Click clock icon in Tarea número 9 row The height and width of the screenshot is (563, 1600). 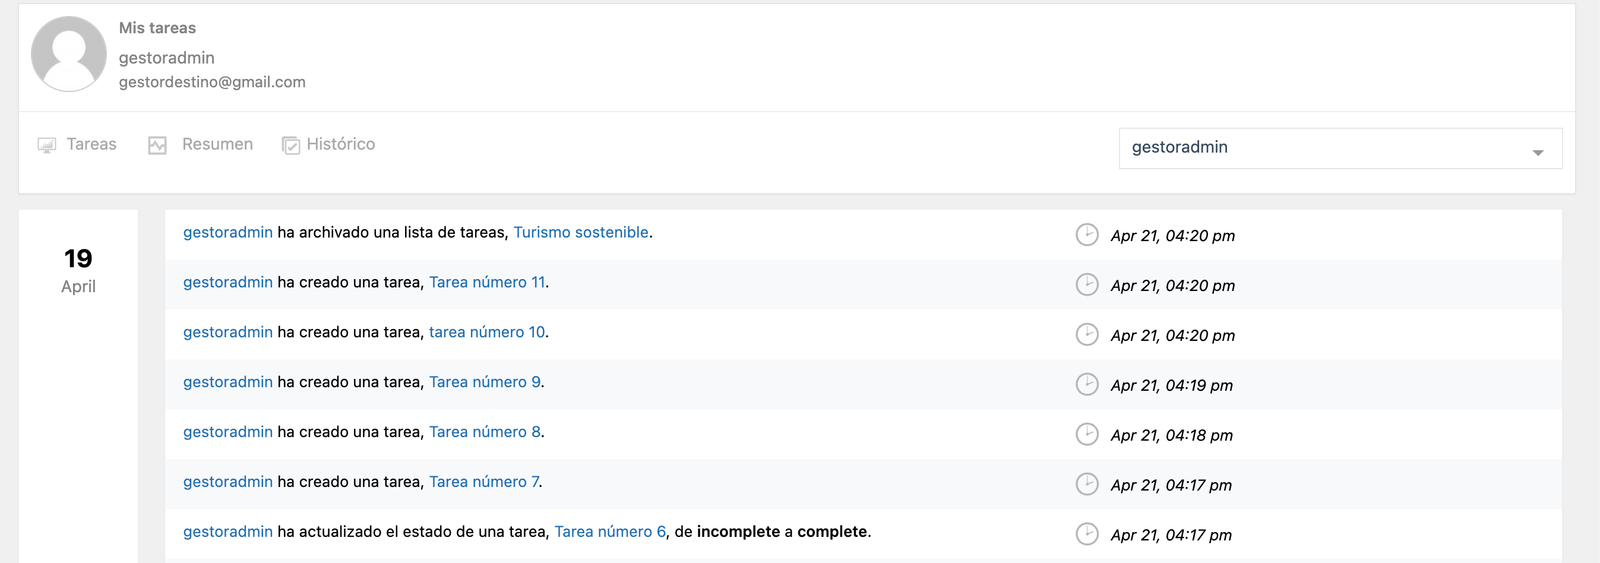click(1087, 384)
